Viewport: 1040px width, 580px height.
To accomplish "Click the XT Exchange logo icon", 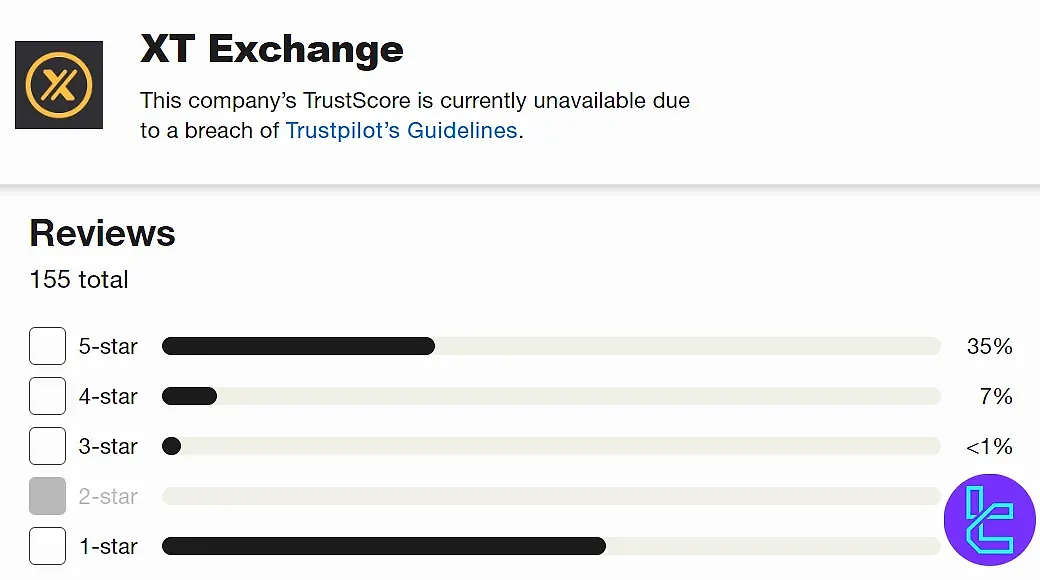I will click(59, 85).
